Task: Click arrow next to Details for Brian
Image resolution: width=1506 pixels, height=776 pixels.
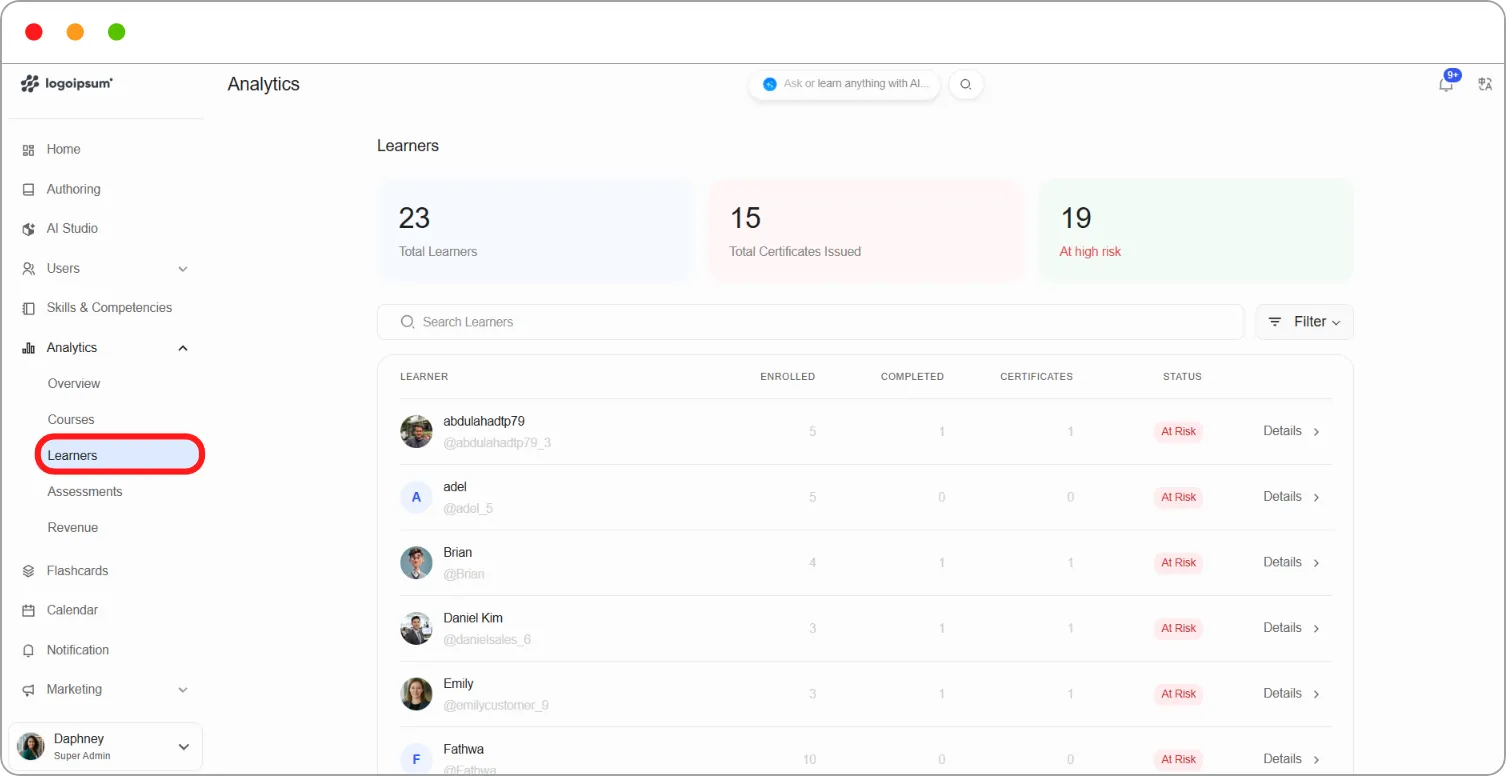Action: pyautogui.click(x=1316, y=563)
